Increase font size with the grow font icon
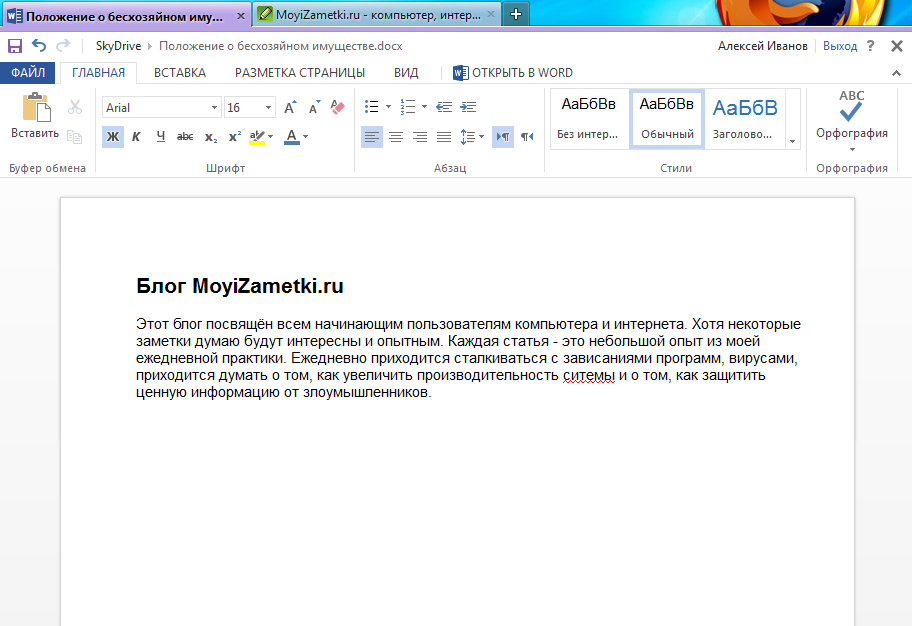This screenshot has height=626, width=912. pos(290,108)
